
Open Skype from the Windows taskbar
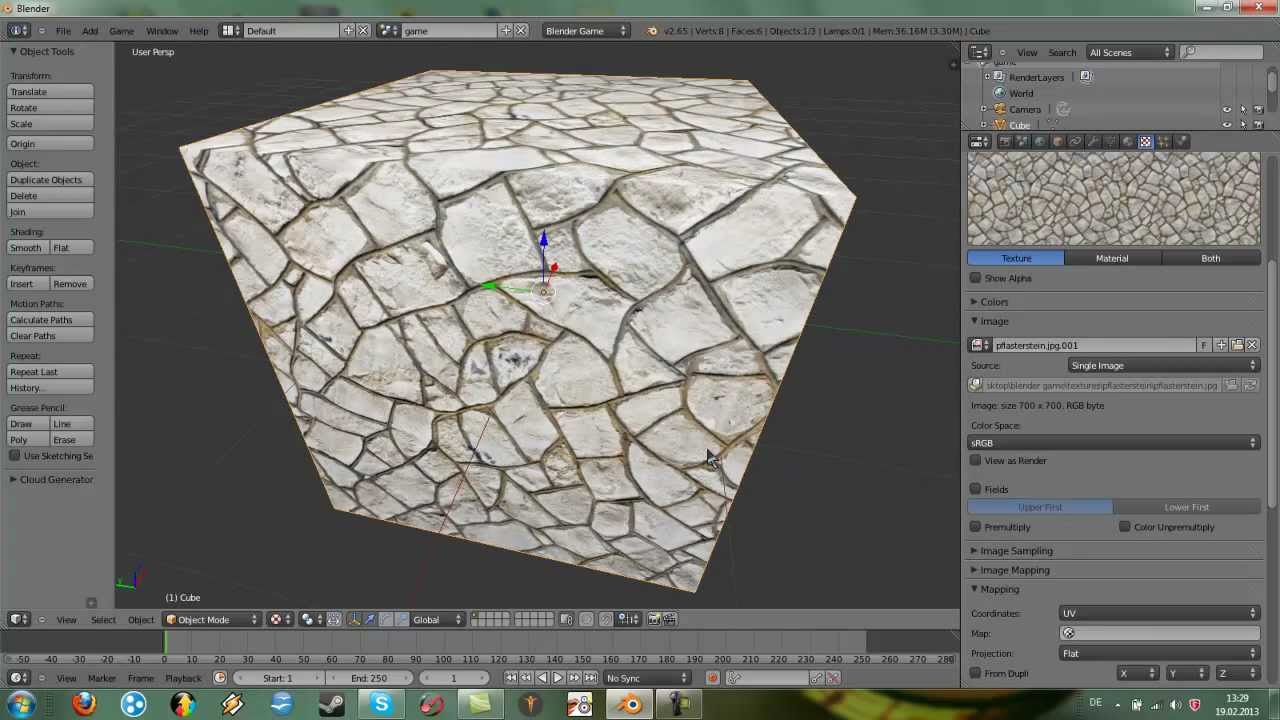pyautogui.click(x=381, y=705)
